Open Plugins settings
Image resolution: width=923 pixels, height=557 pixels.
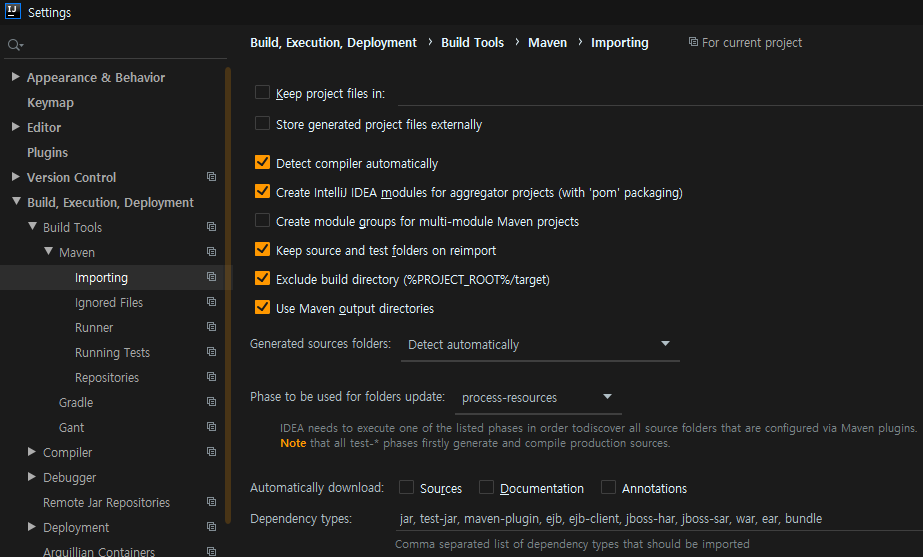47,152
